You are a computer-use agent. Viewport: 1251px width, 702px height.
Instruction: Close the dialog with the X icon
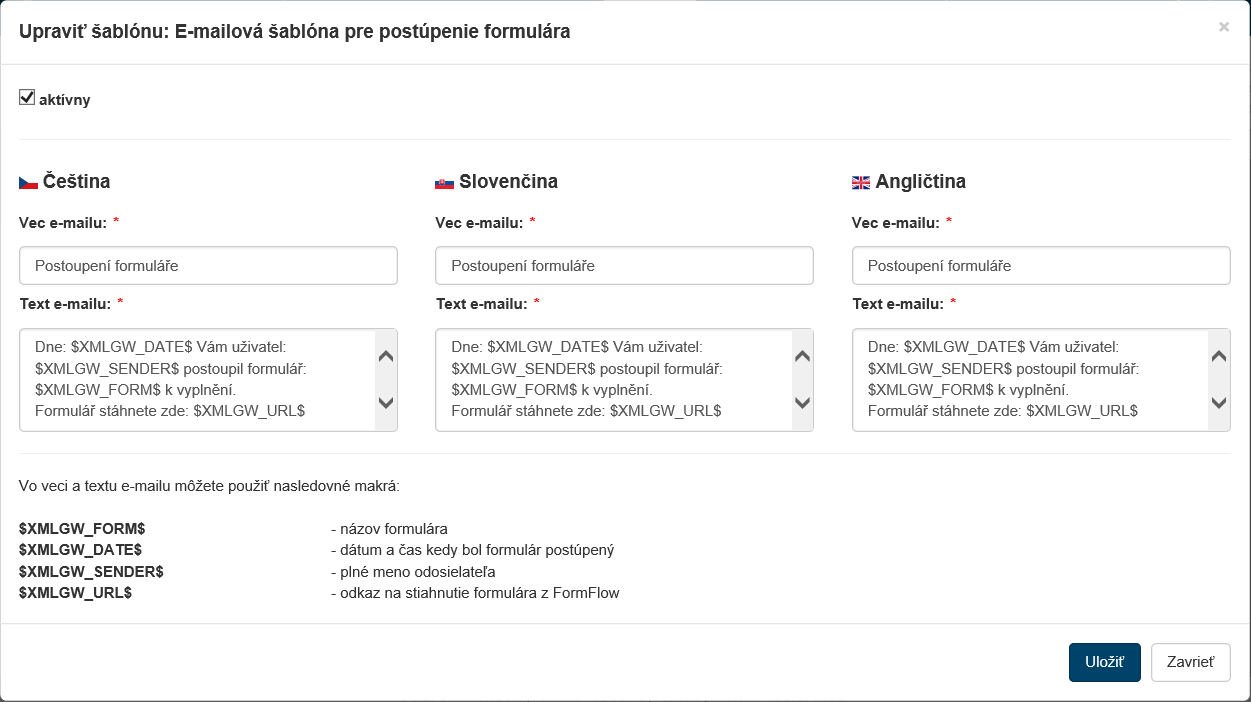(1223, 28)
